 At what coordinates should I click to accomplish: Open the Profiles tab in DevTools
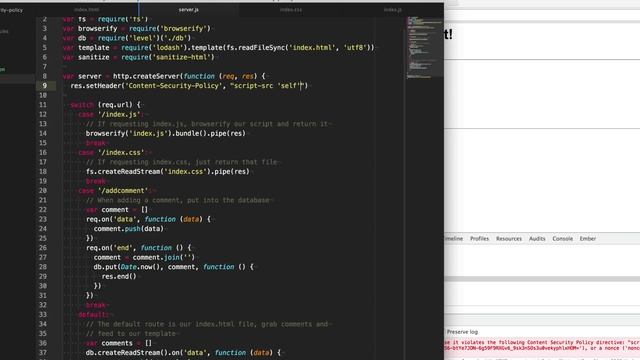(x=479, y=239)
